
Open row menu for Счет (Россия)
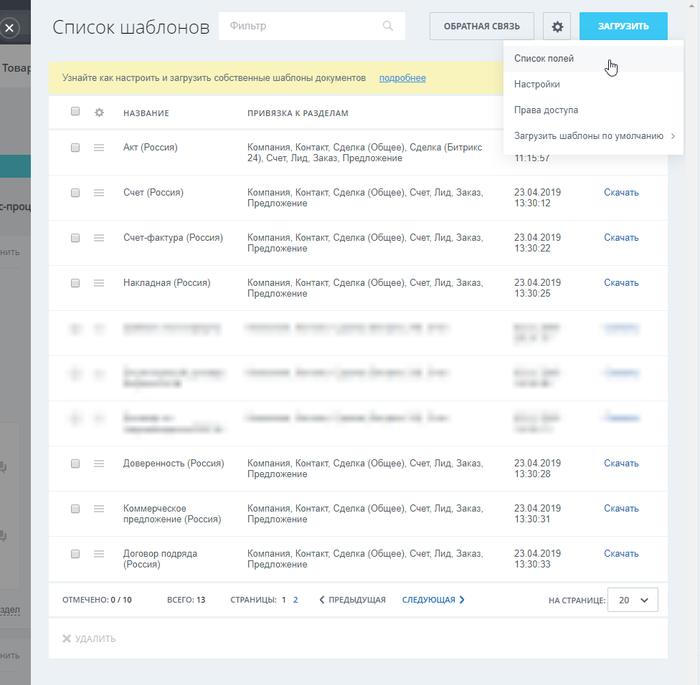pyautogui.click(x=99, y=193)
